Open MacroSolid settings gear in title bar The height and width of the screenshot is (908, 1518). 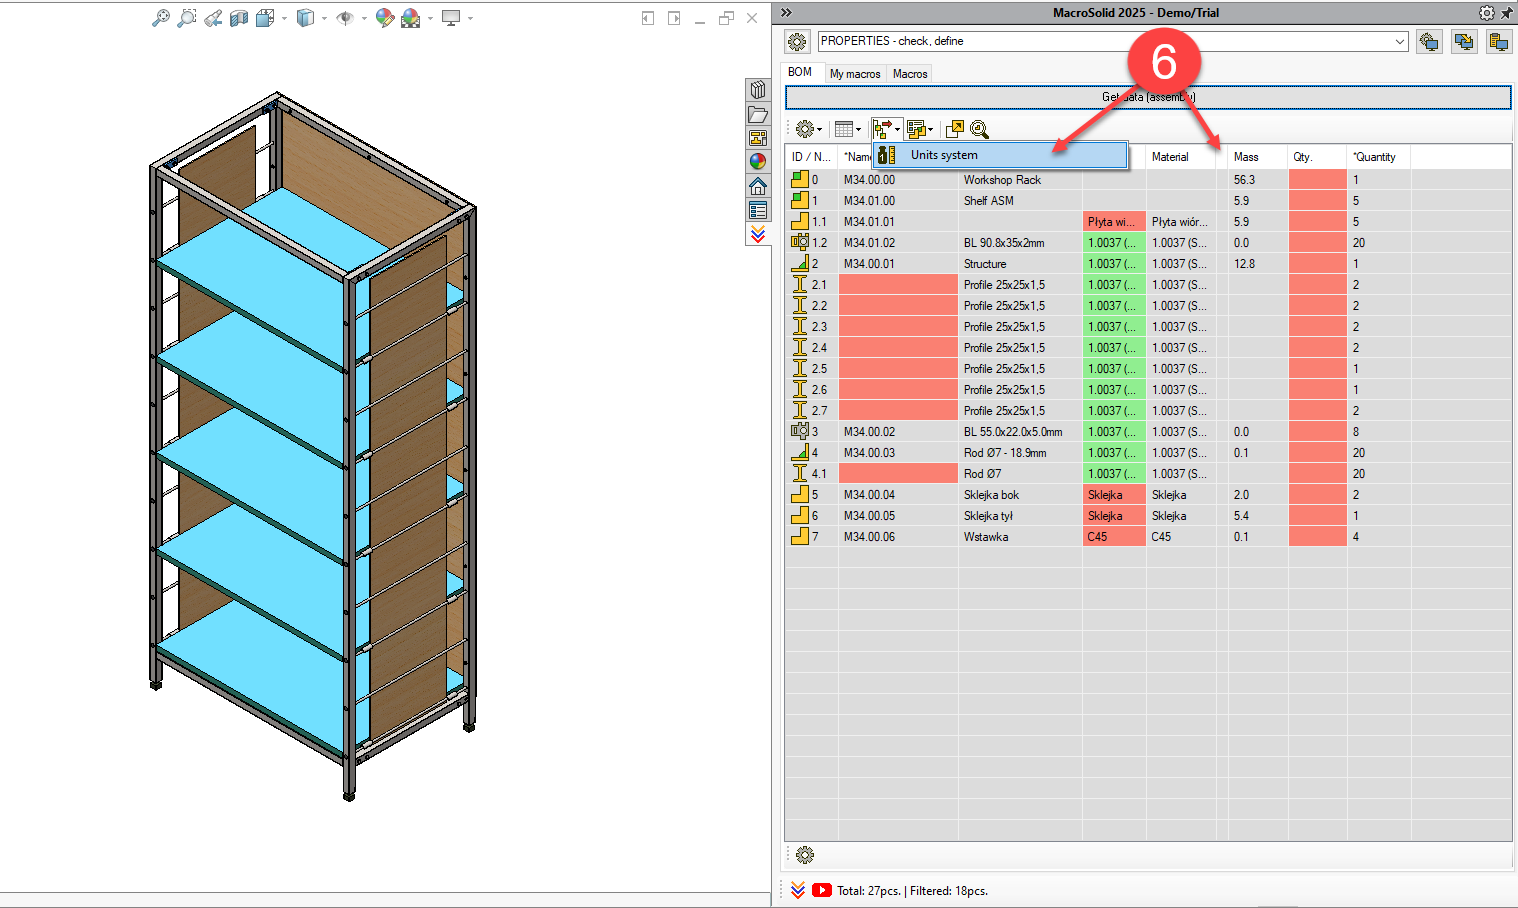point(1487,13)
